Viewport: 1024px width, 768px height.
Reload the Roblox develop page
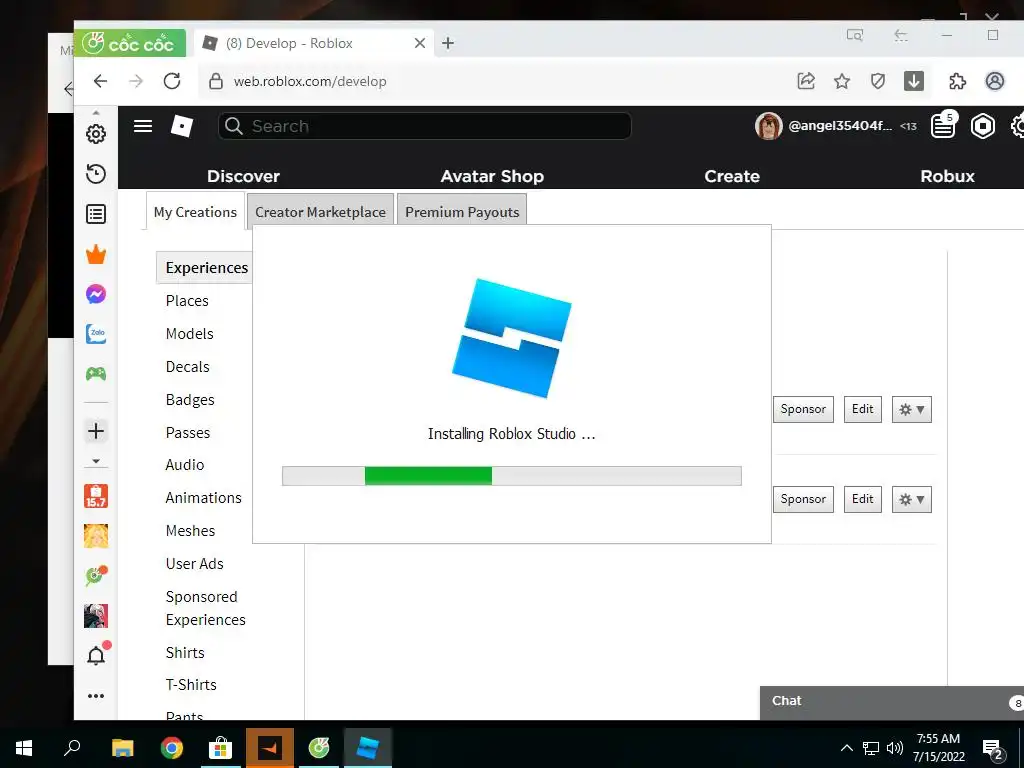[172, 81]
